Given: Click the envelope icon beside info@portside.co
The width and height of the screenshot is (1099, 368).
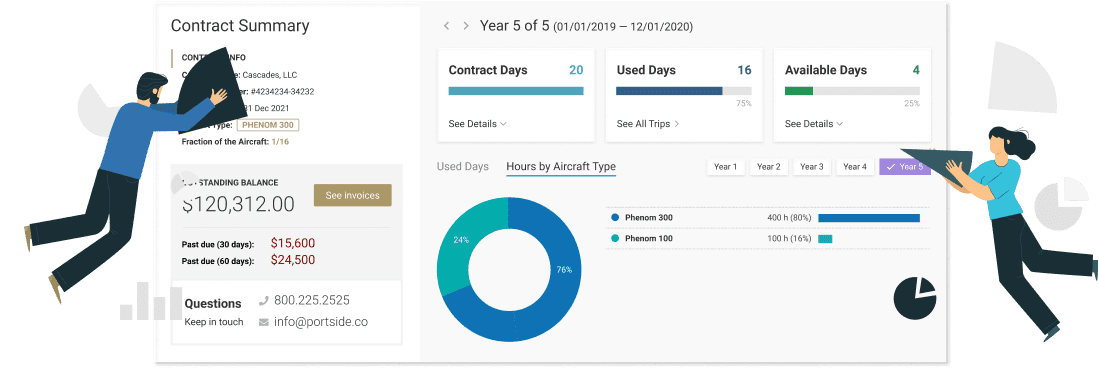Looking at the screenshot, I should click(x=264, y=322).
